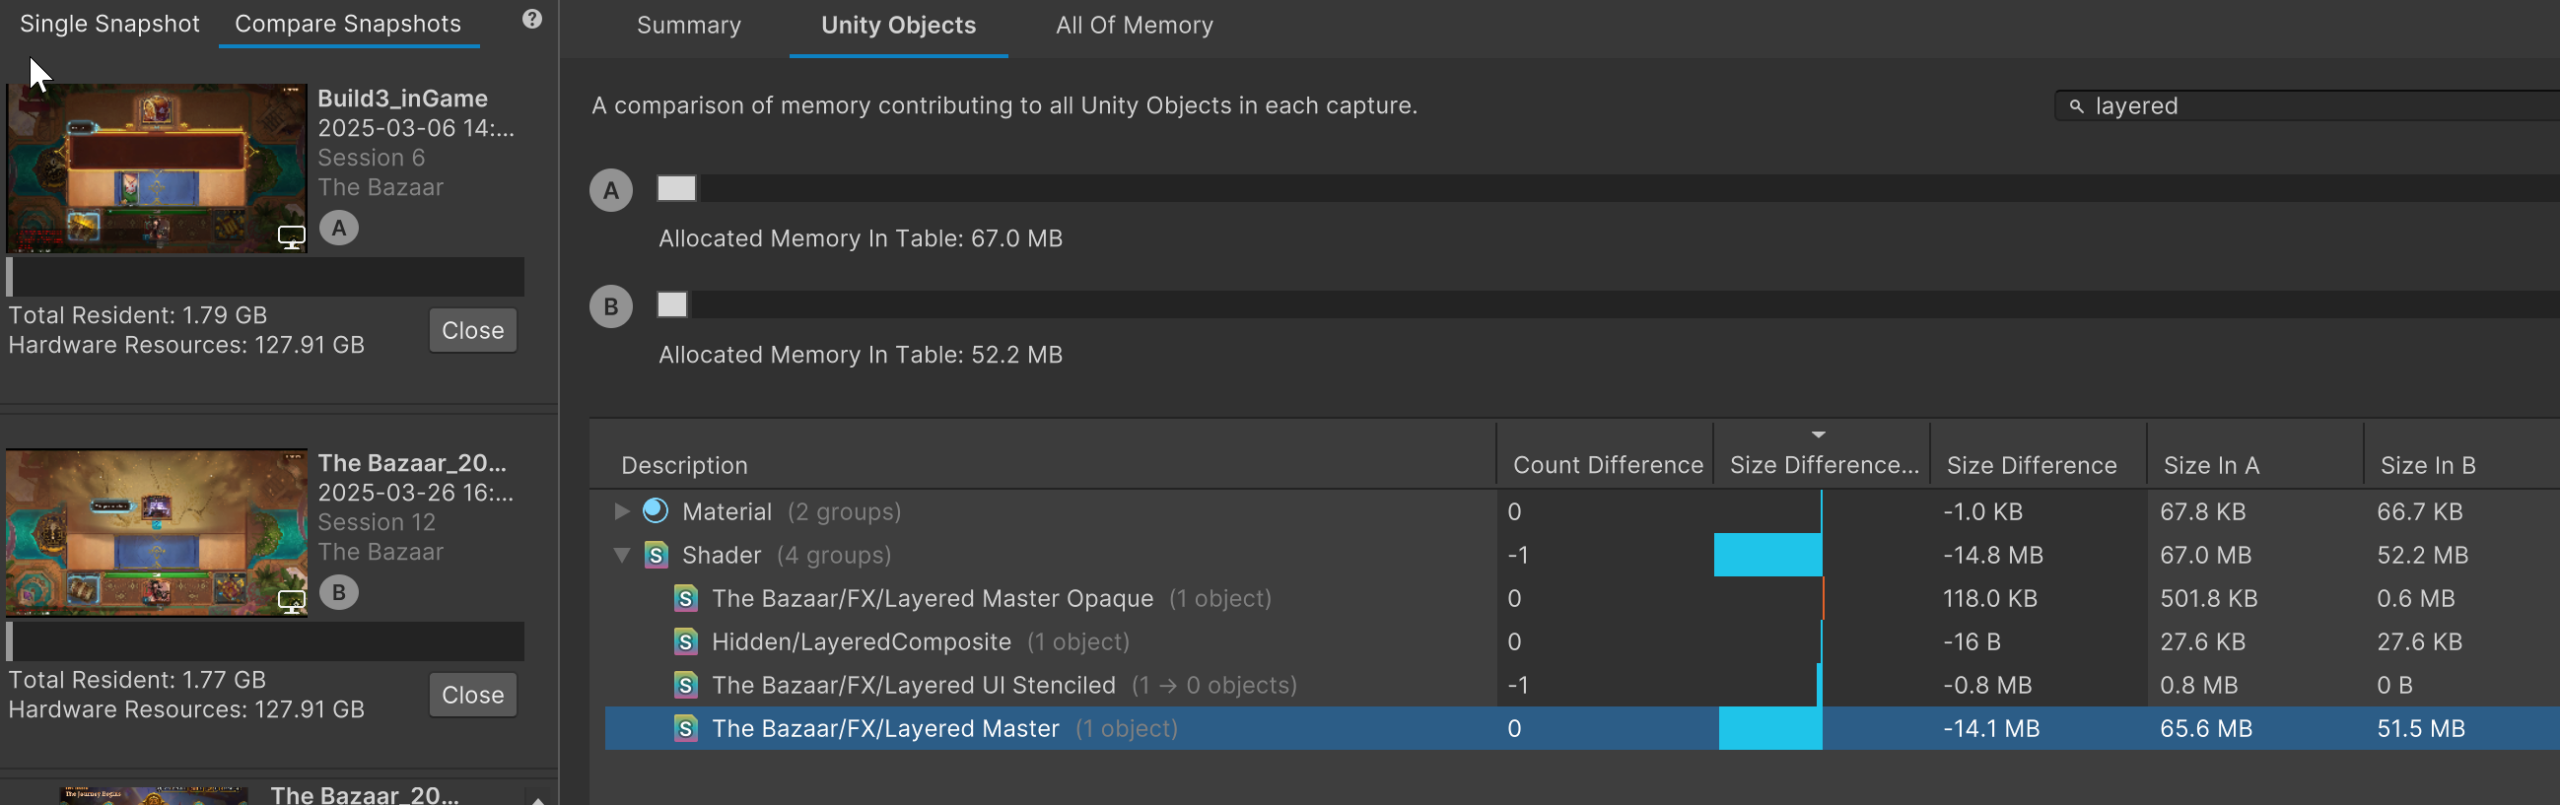Switch to the Single Snapshot tab

tap(109, 24)
